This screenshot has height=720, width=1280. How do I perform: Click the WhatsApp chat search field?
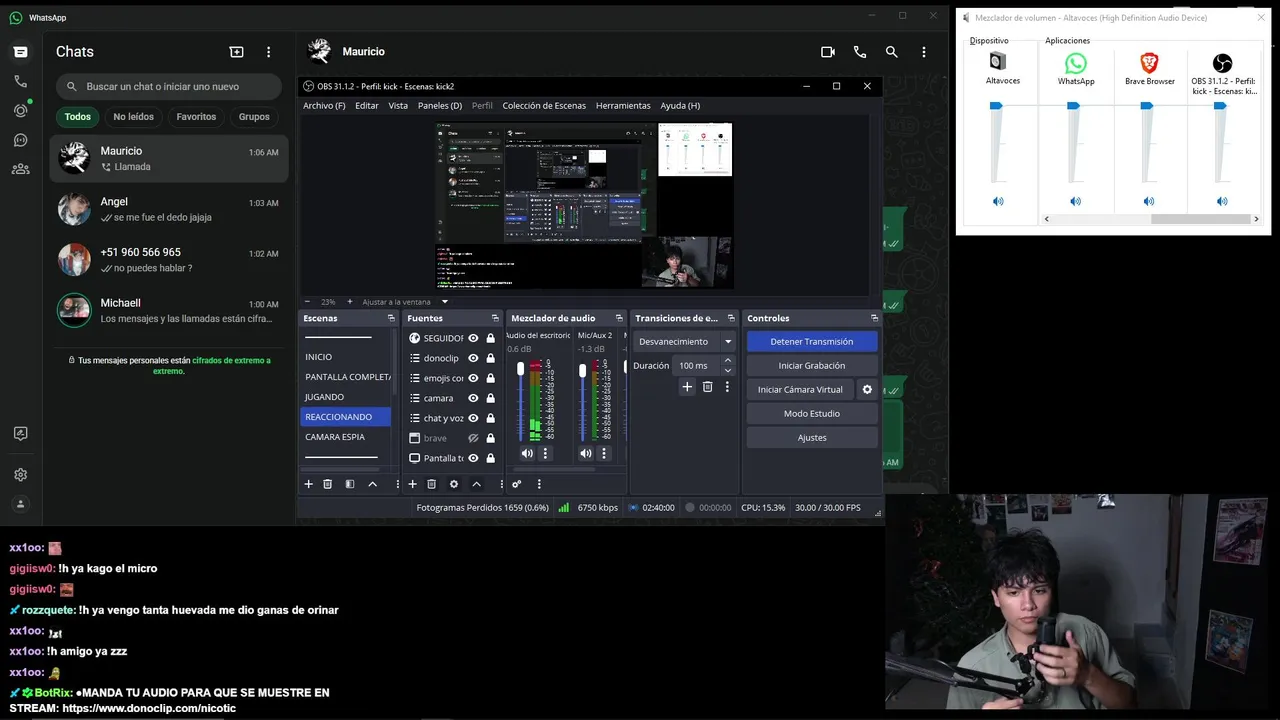click(169, 87)
